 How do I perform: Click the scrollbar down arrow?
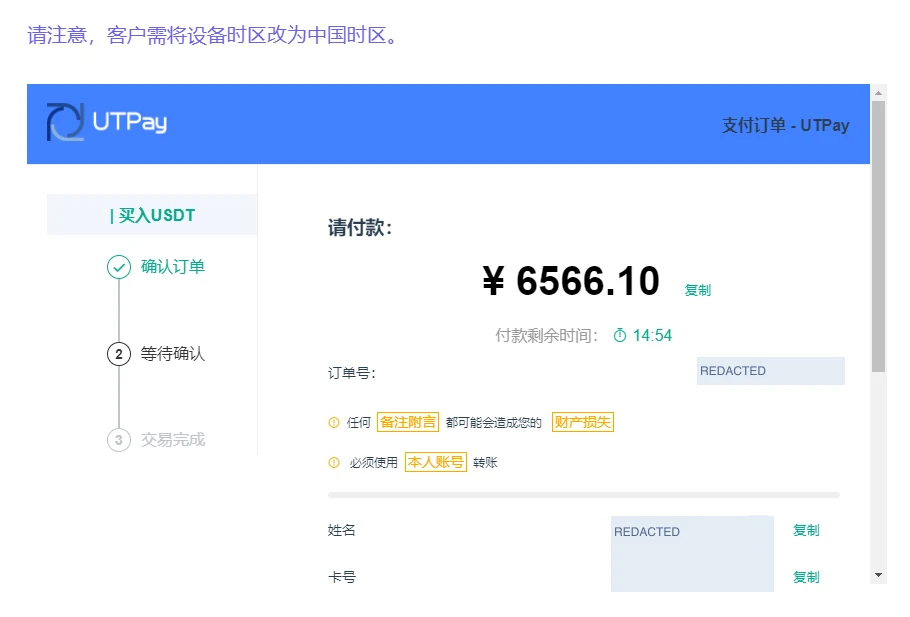[878, 575]
